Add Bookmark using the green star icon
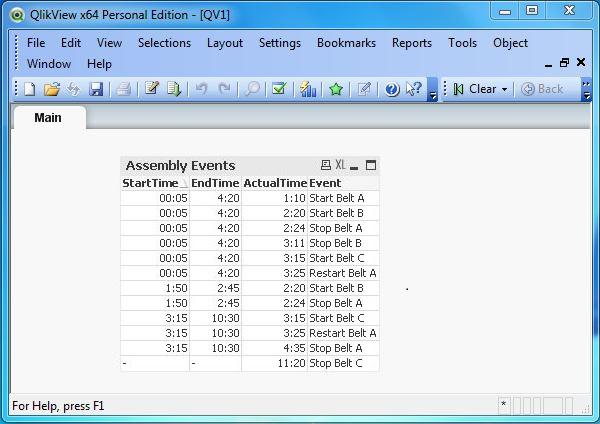The width and height of the screenshot is (600, 424). [336, 89]
